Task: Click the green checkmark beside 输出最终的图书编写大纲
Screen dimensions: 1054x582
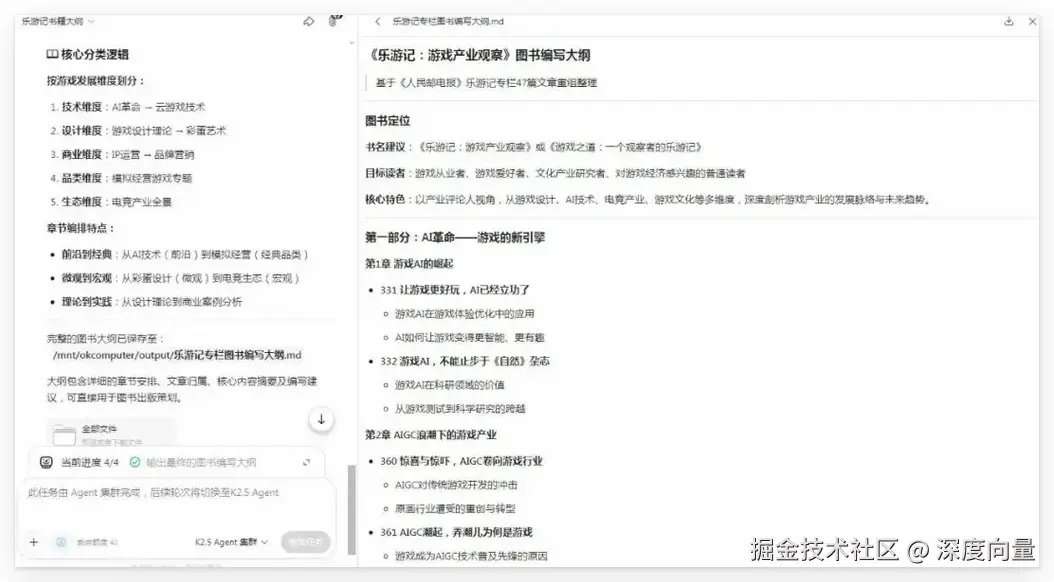Action: [x=135, y=462]
